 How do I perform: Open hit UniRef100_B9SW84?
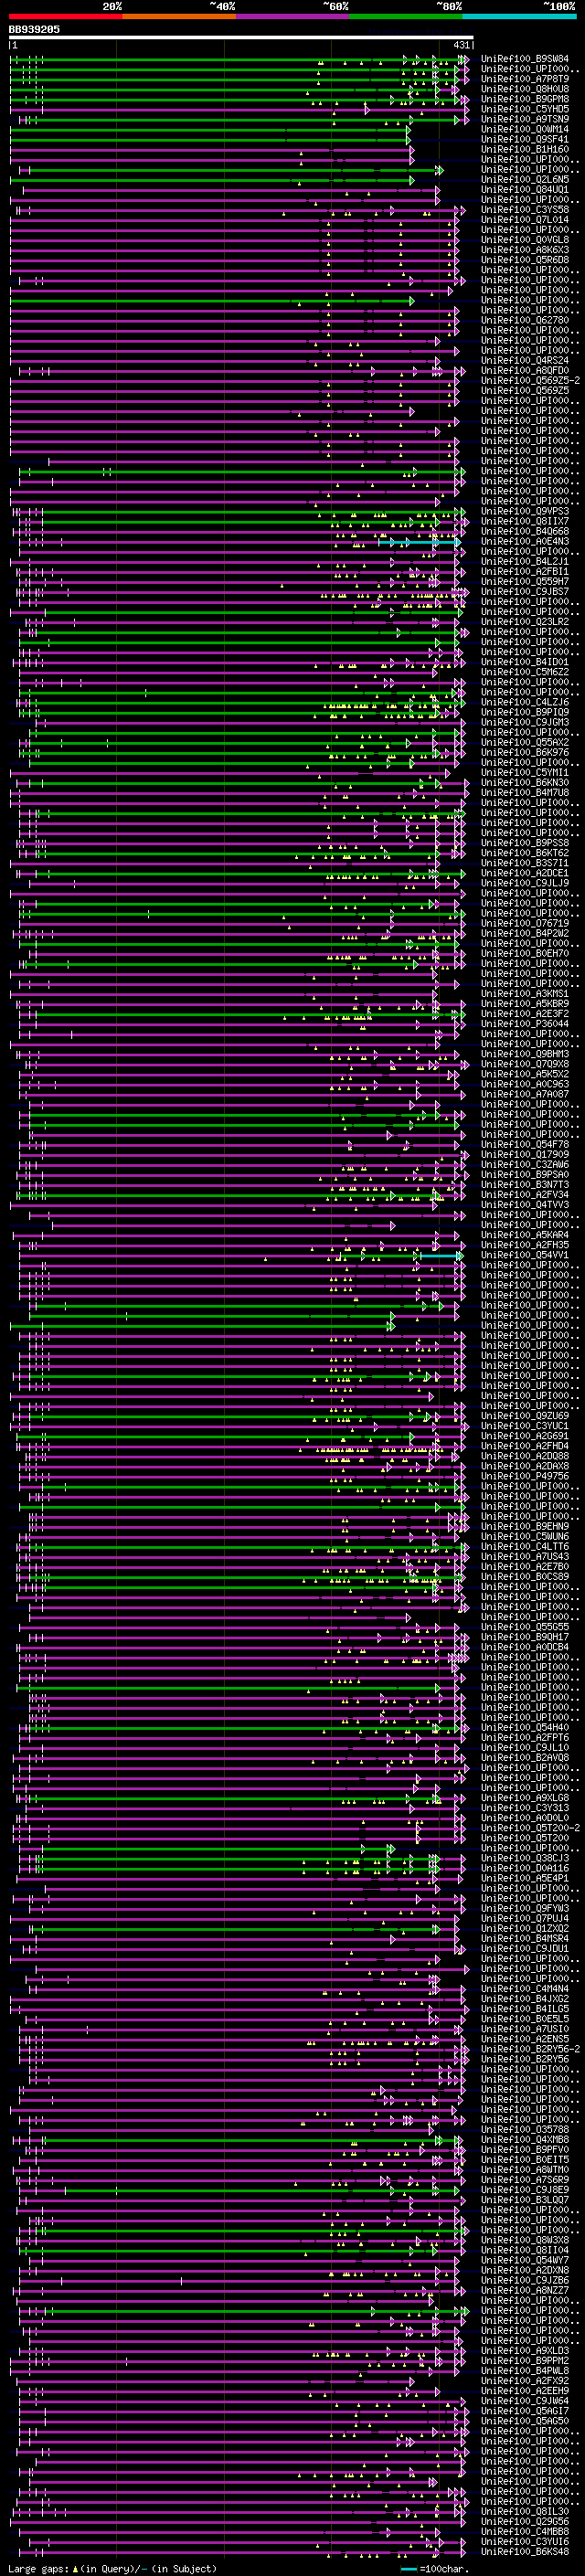click(525, 59)
